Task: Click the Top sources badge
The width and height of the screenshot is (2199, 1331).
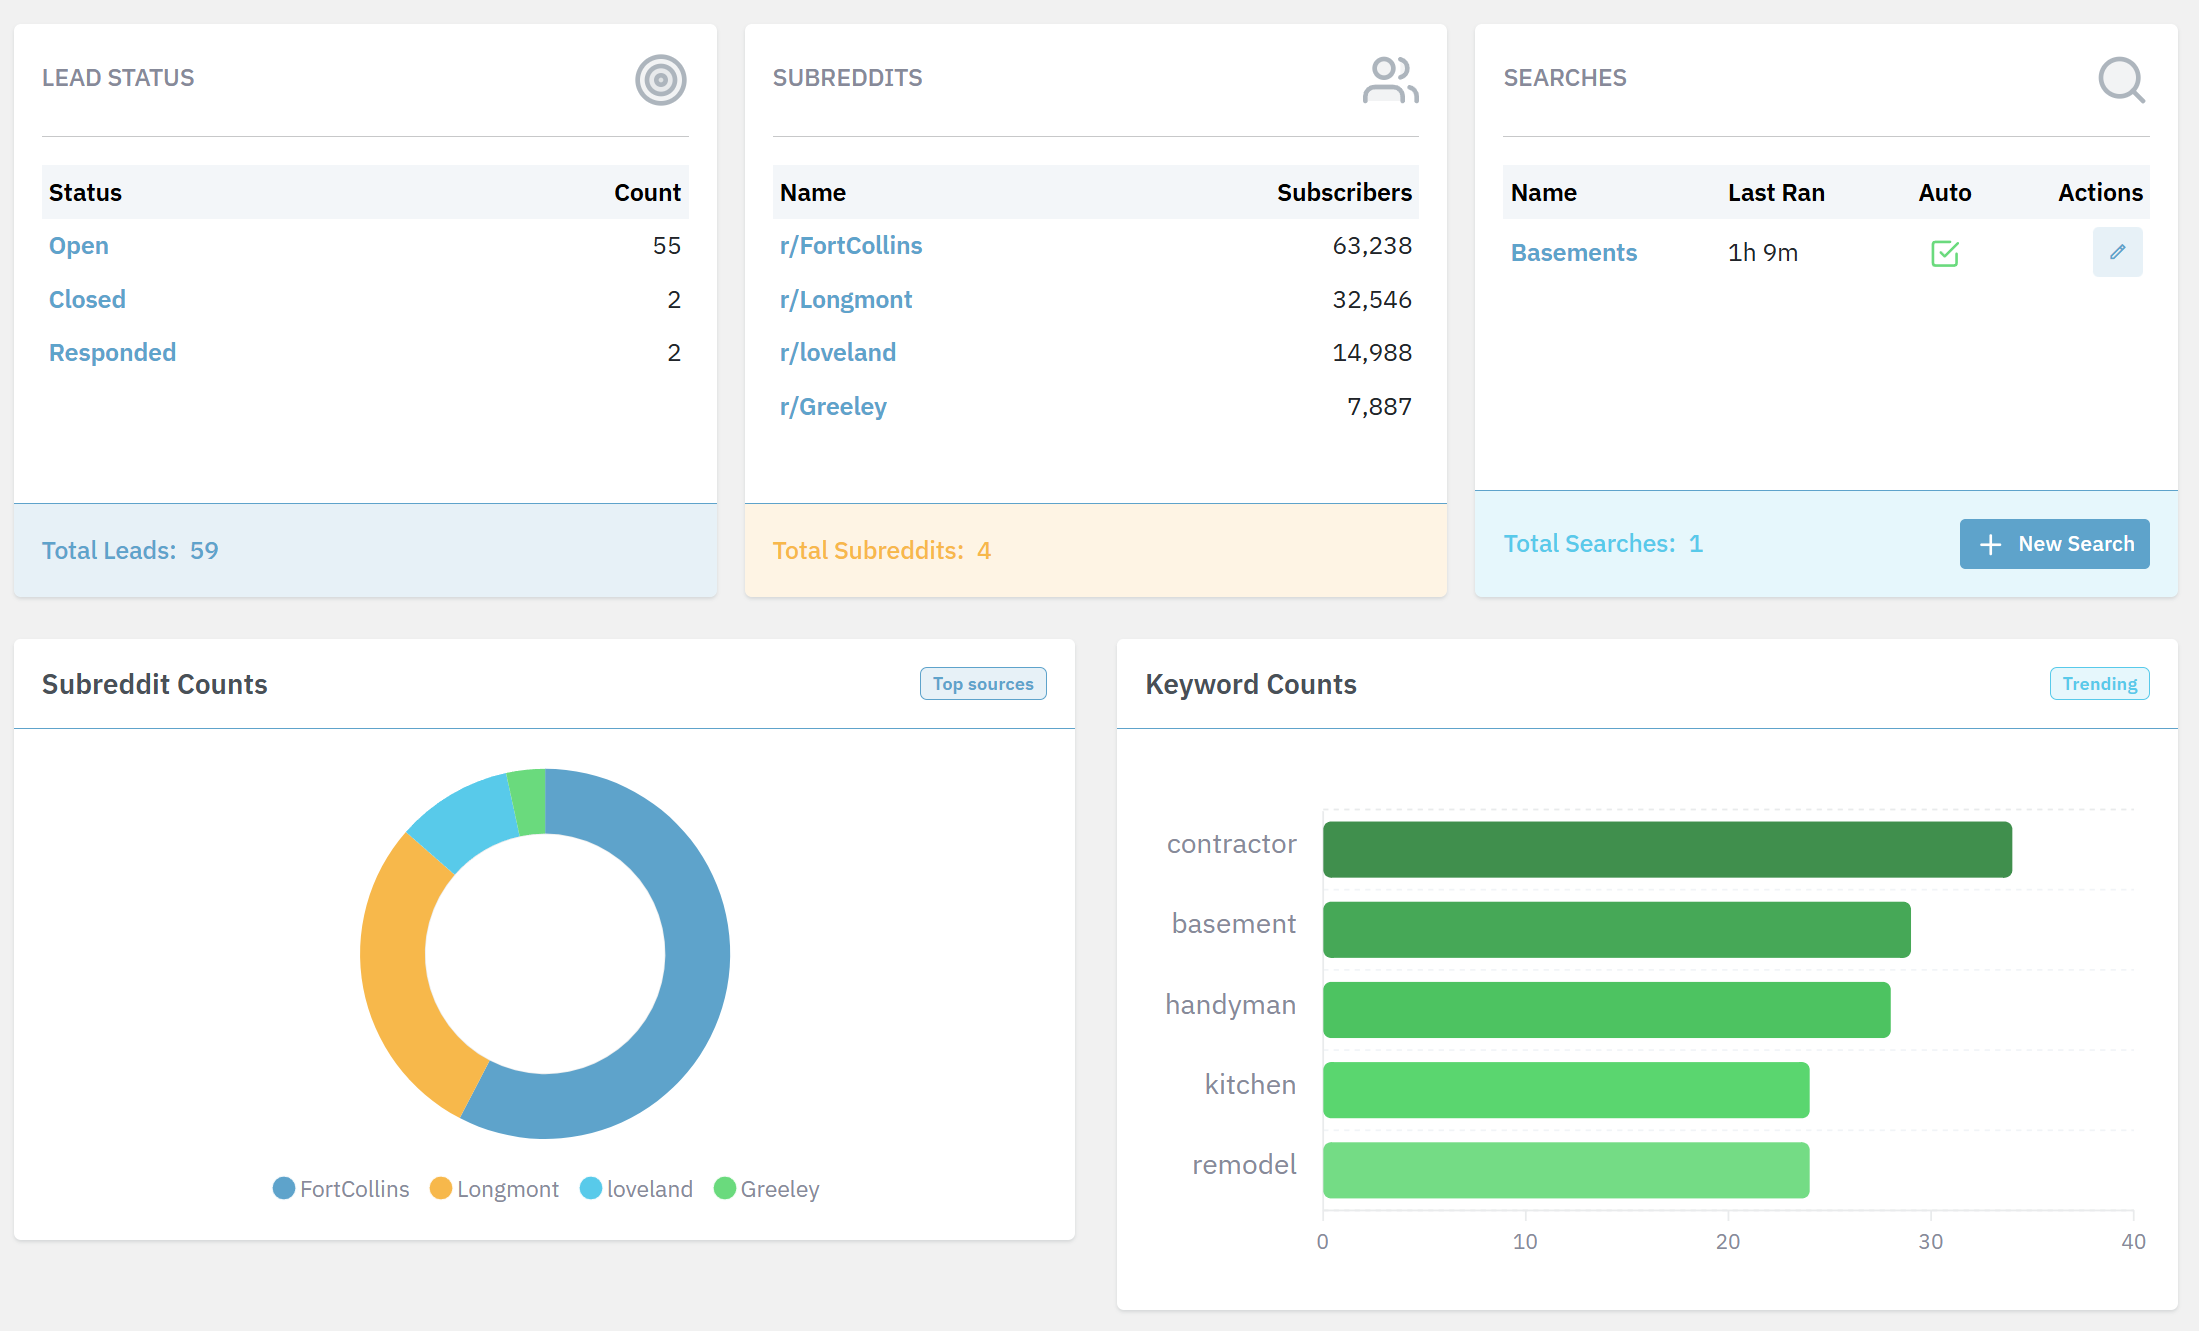Action: click(983, 683)
